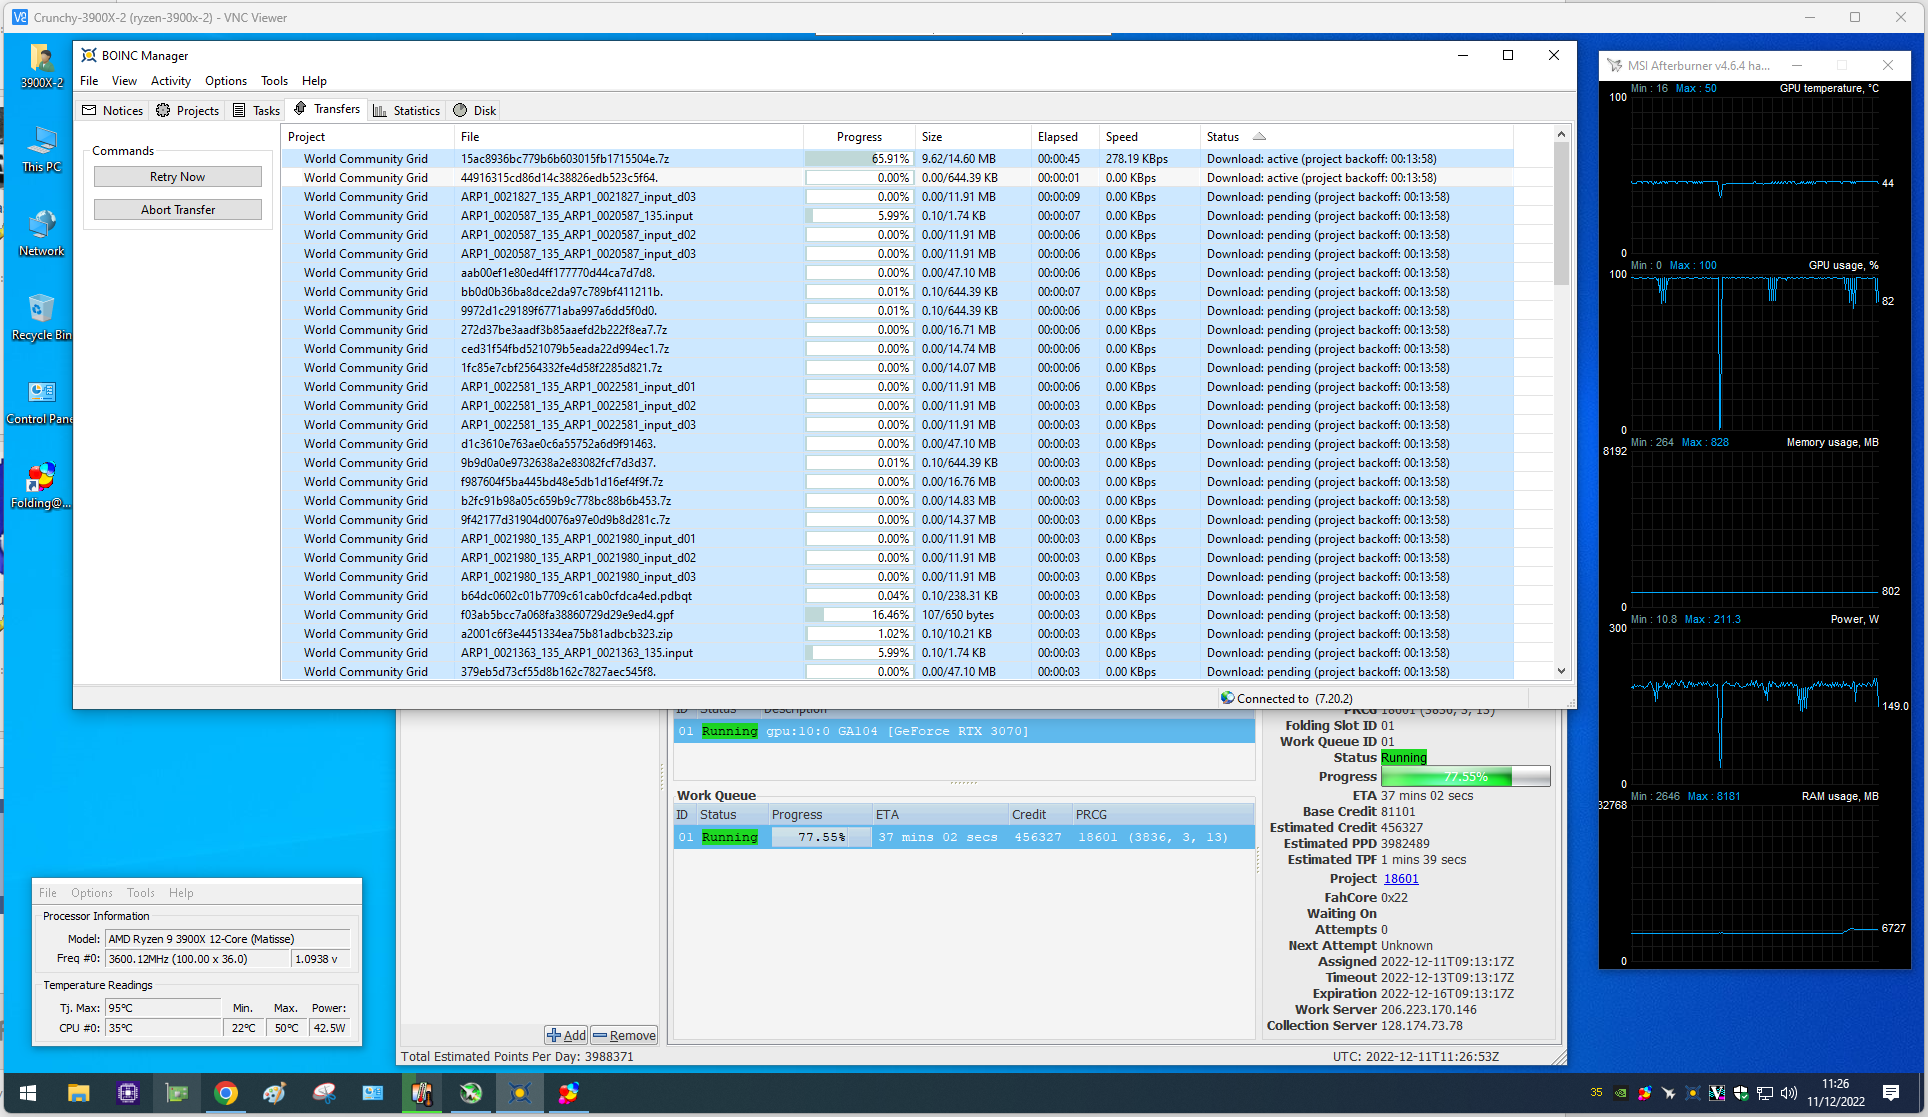The height and width of the screenshot is (1117, 1928).
Task: Select transfer f03ab5bcc7a068fa38860729d29e9ed4.gpf row
Action: click(897, 615)
